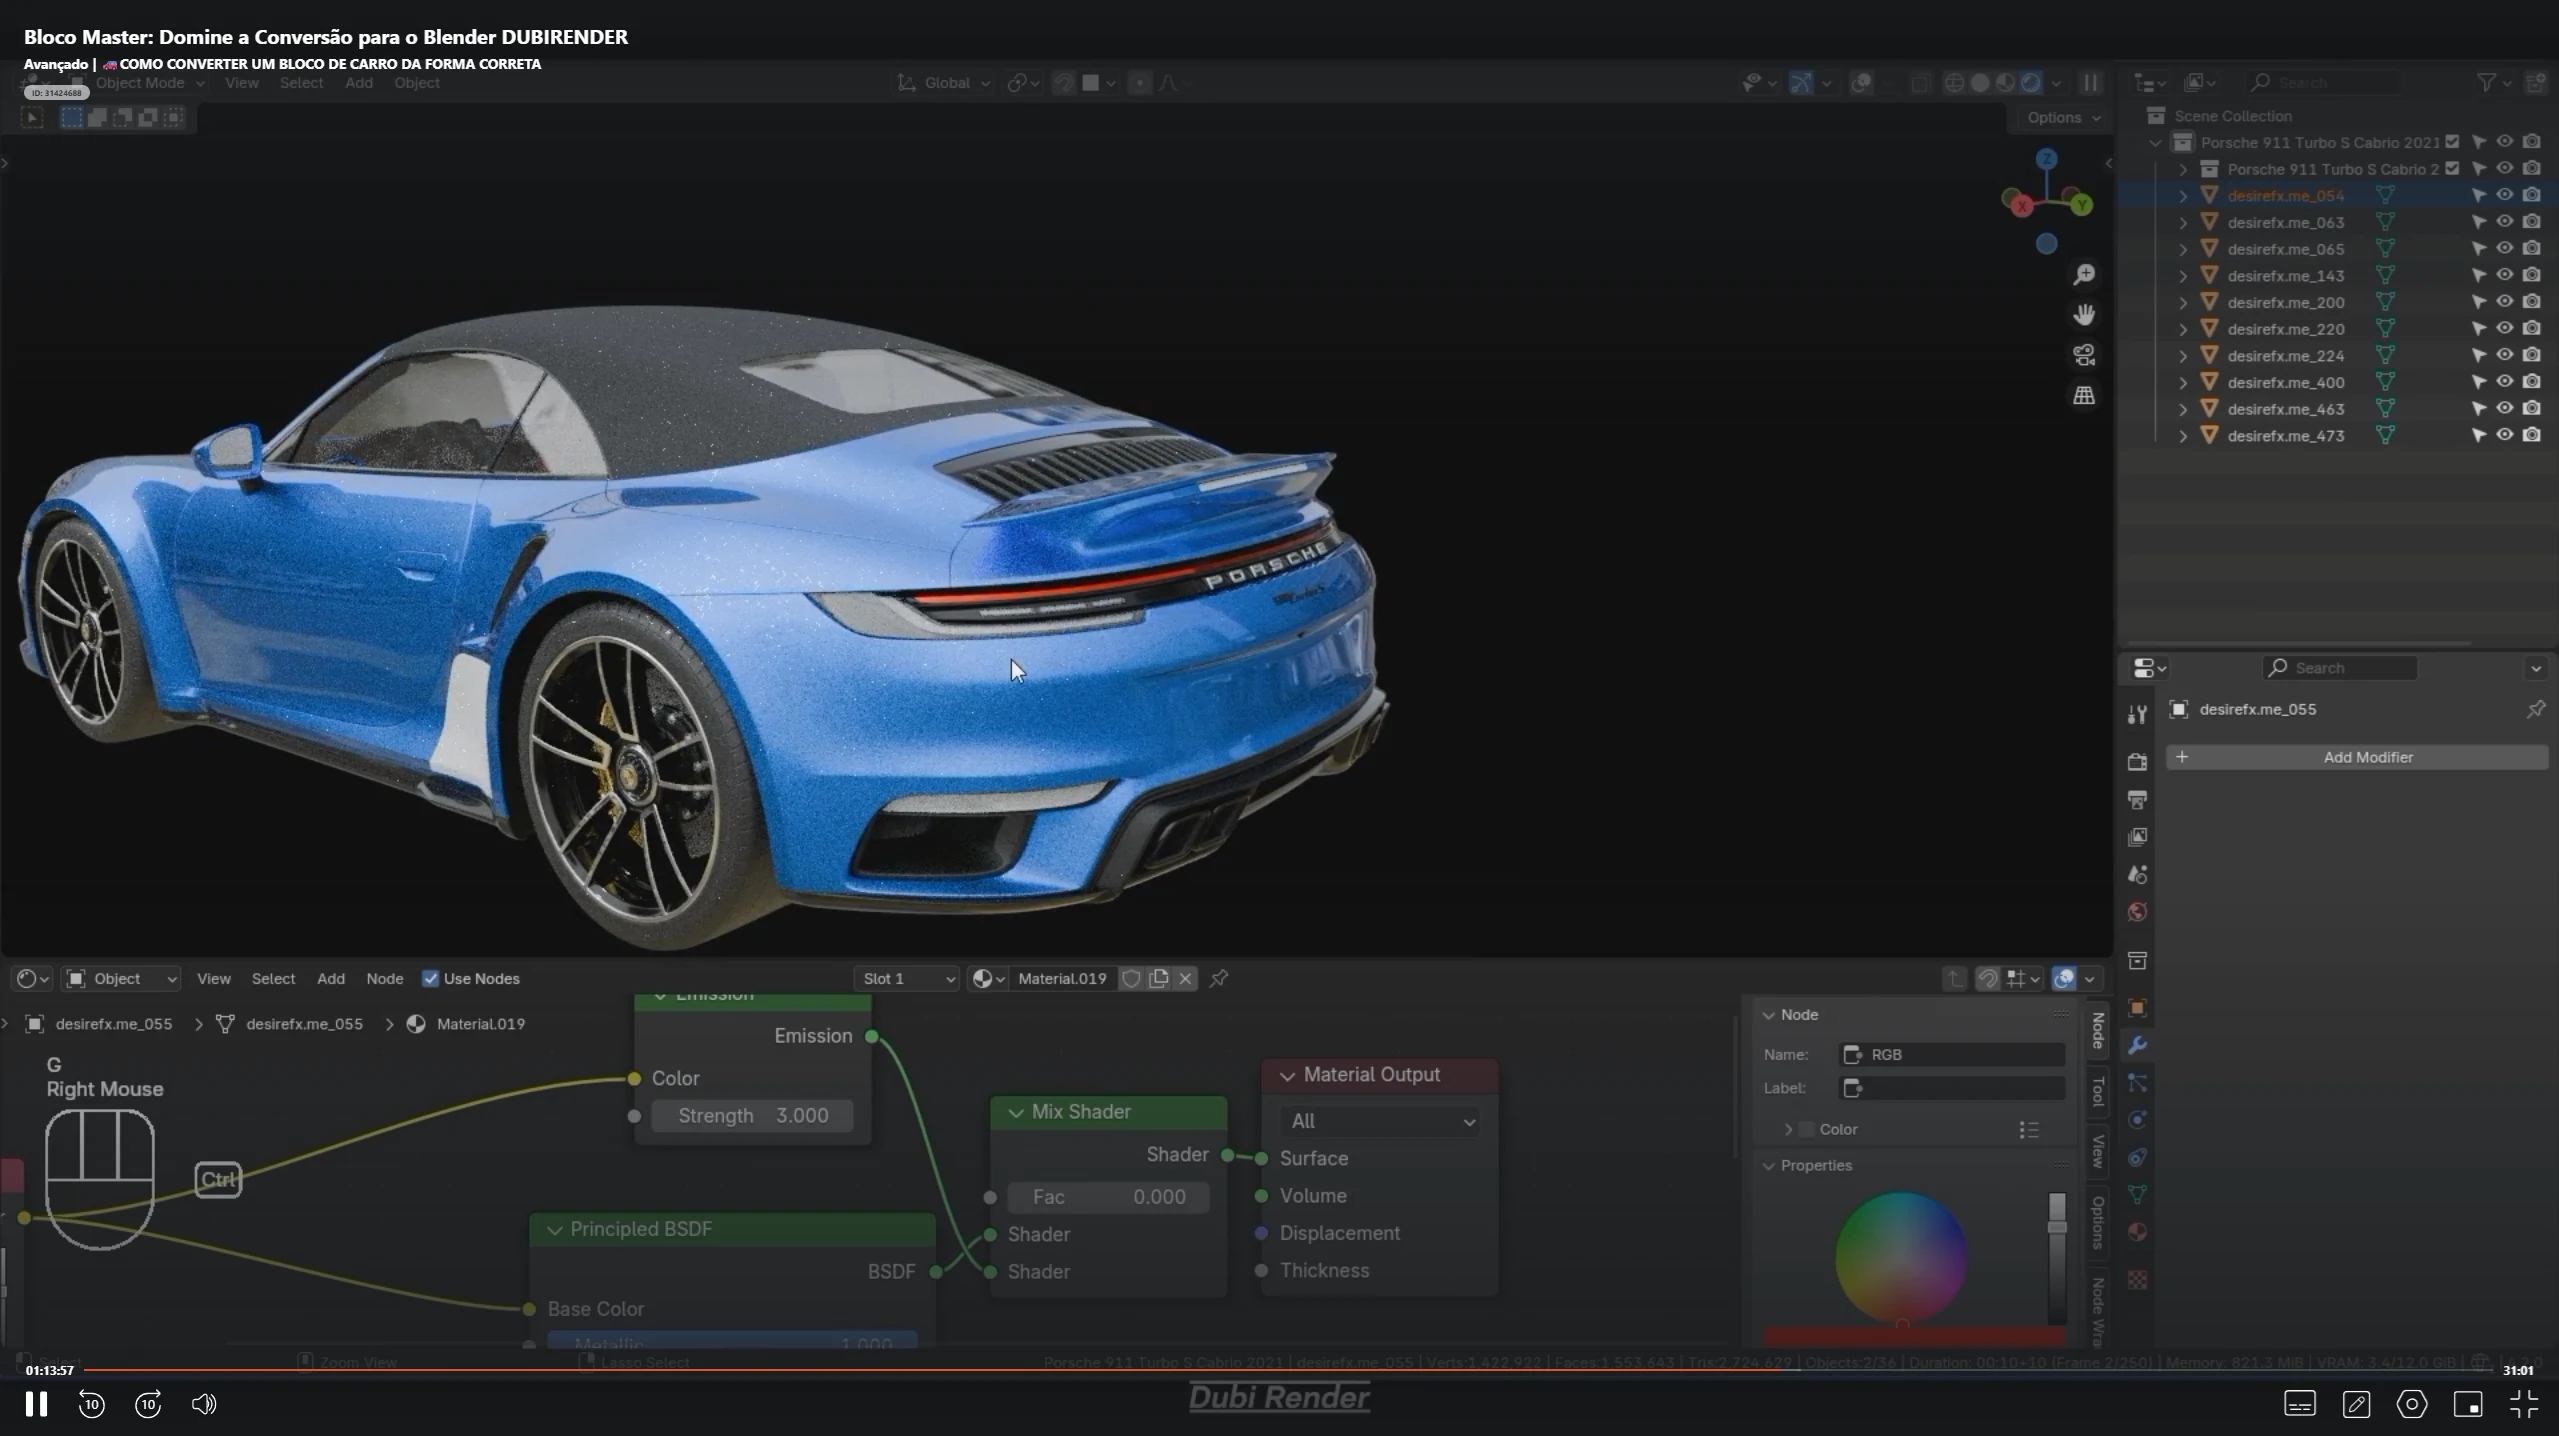The height and width of the screenshot is (1436, 2559).
Task: Open node editor Select menu
Action: [x=273, y=979]
